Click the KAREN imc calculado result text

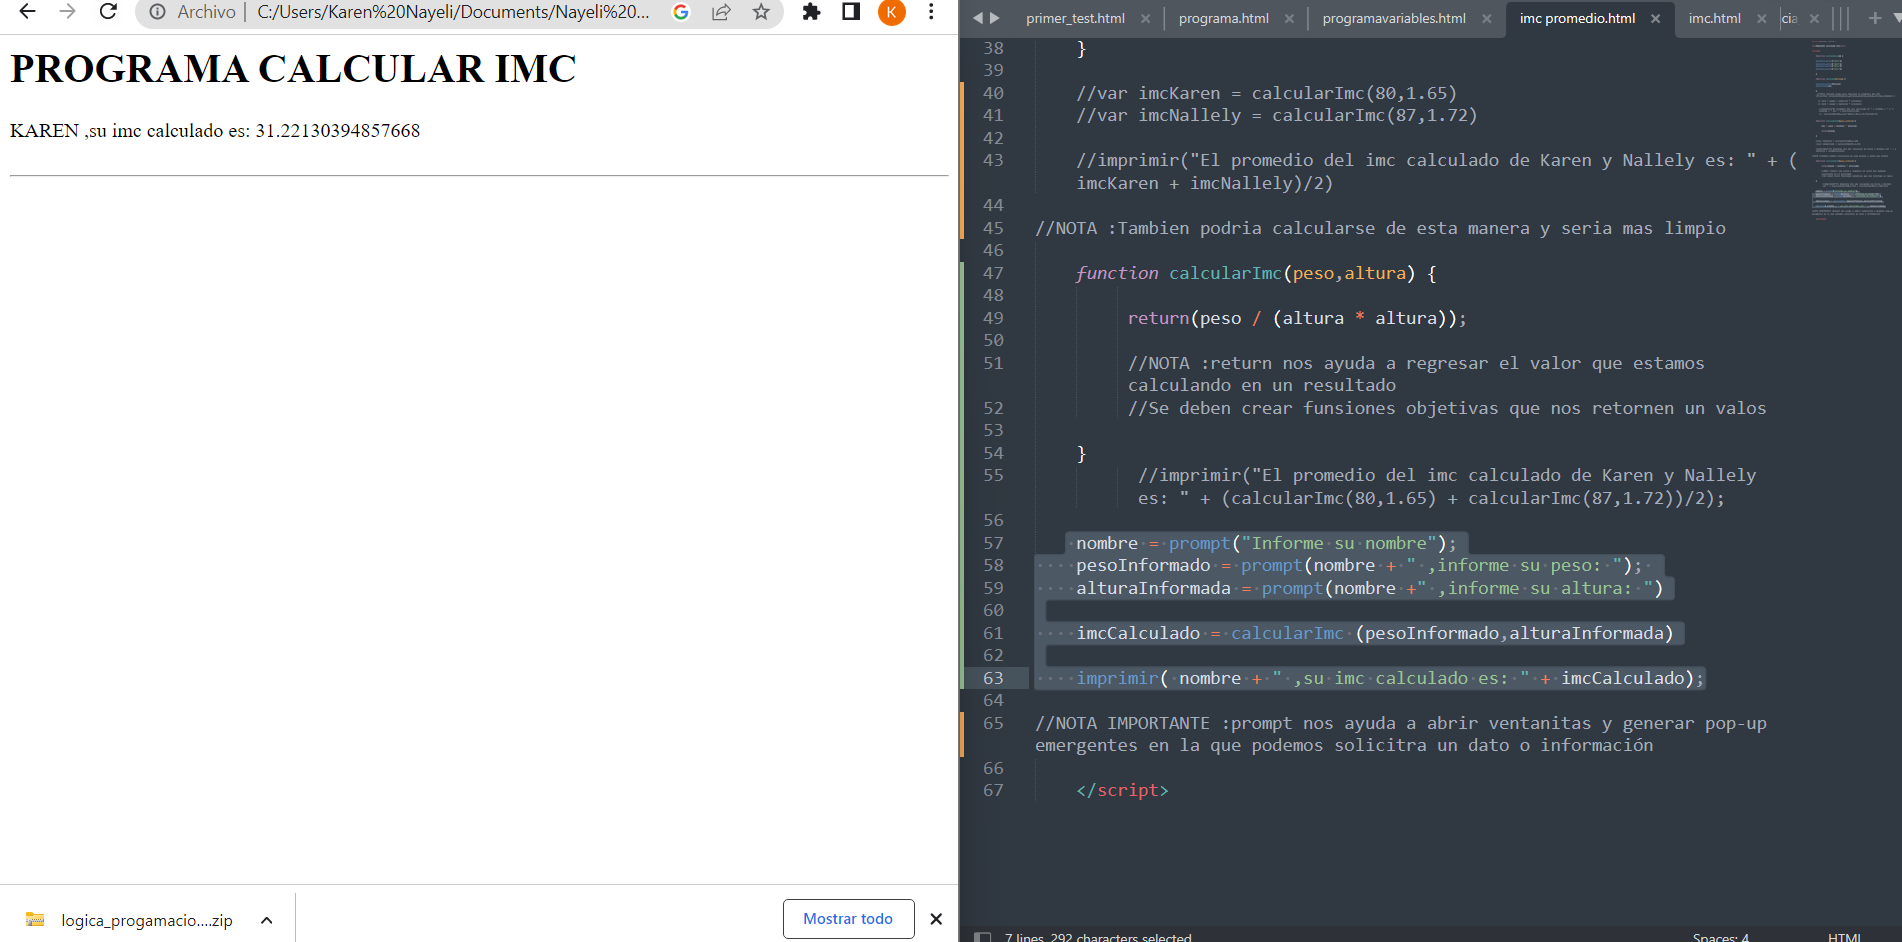(x=215, y=131)
